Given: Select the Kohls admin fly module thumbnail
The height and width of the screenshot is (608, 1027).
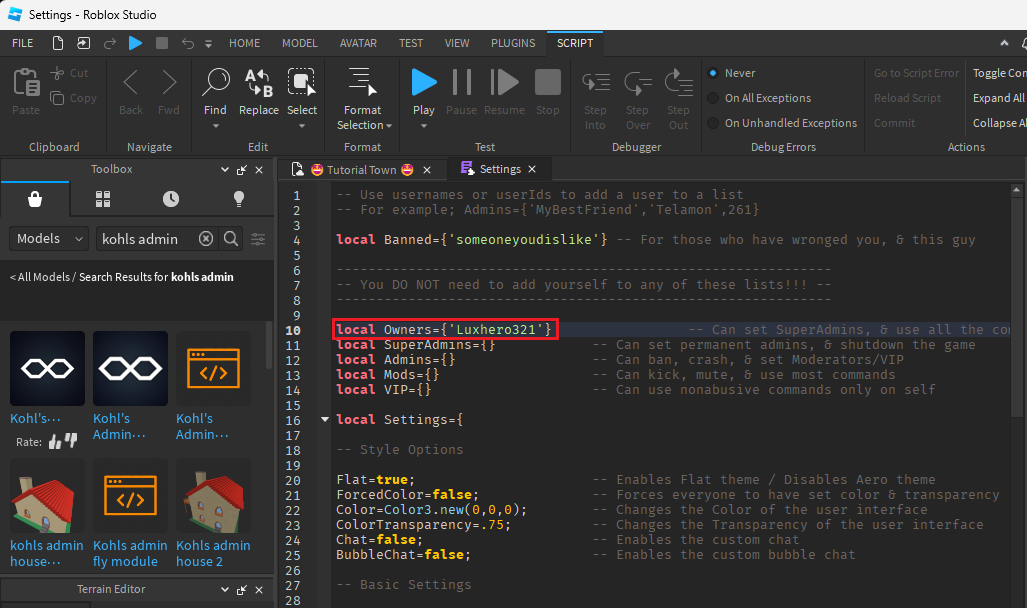Looking at the screenshot, I should pos(130,495).
